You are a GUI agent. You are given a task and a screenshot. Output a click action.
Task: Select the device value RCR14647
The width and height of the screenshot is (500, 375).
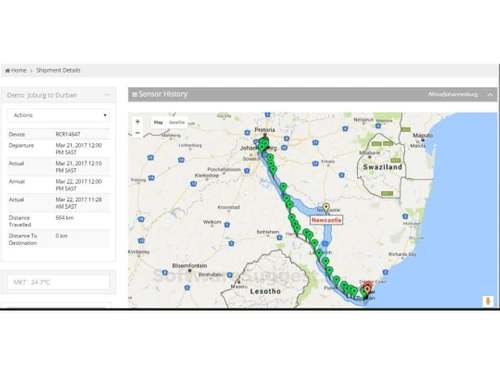[68, 134]
